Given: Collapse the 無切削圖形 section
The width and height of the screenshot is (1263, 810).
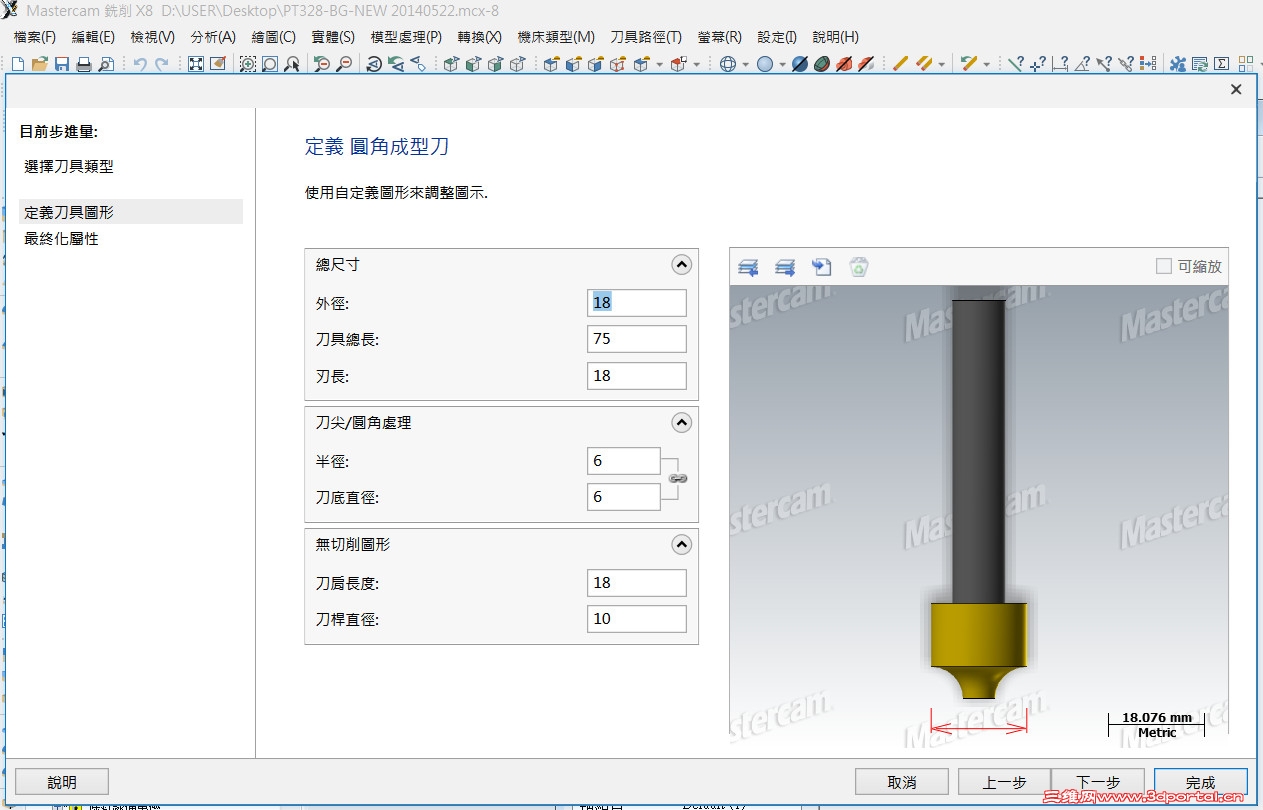Looking at the screenshot, I should tap(681, 545).
